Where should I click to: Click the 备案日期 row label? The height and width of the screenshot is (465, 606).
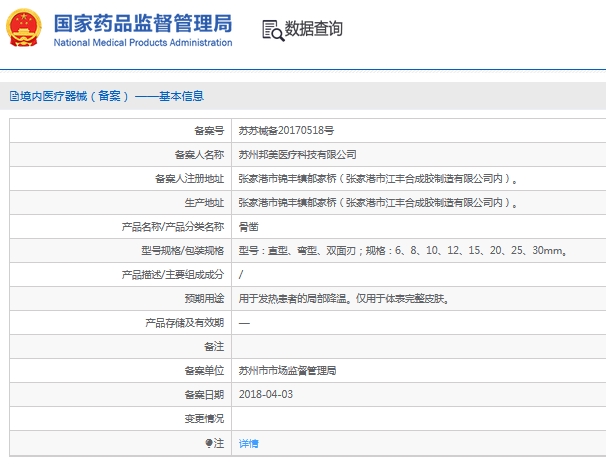point(204,394)
